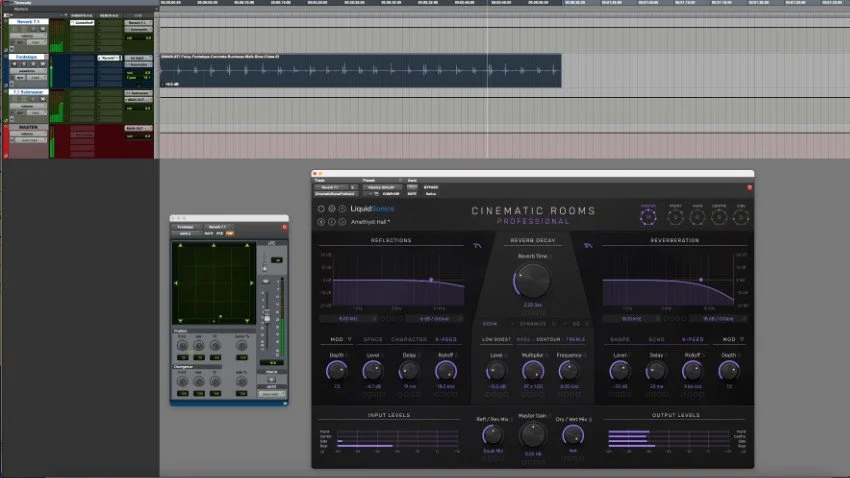This screenshot has height=478, width=850.
Task: Click the large Reverb Time knob
Action: [x=532, y=281]
